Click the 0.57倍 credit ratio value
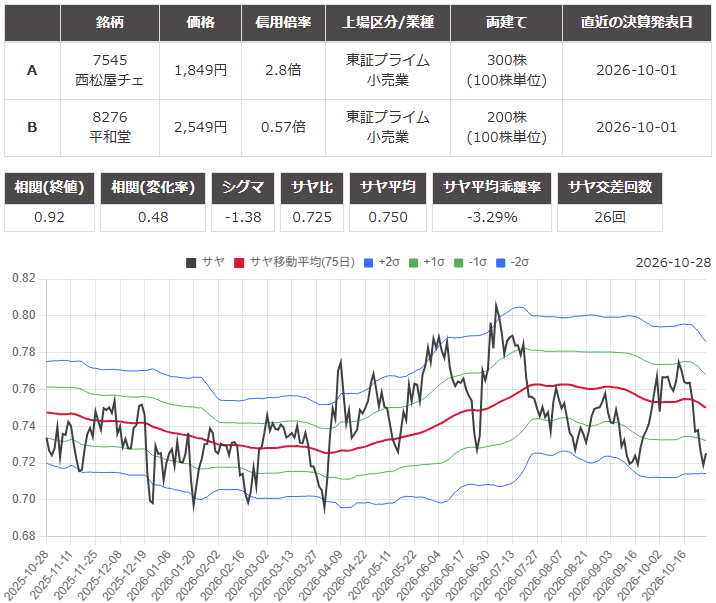 [283, 127]
